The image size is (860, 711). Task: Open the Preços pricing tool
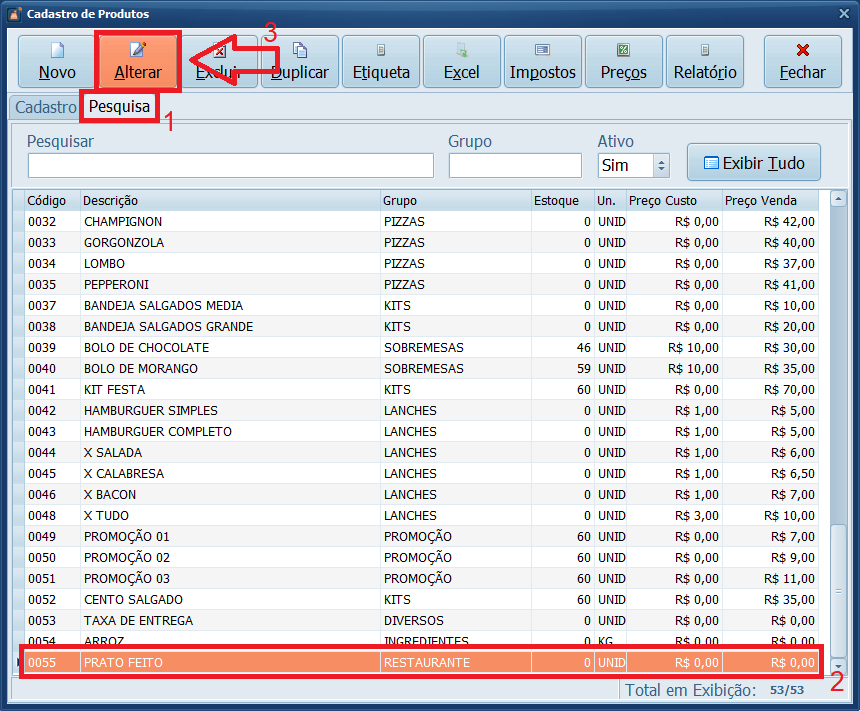(623, 61)
